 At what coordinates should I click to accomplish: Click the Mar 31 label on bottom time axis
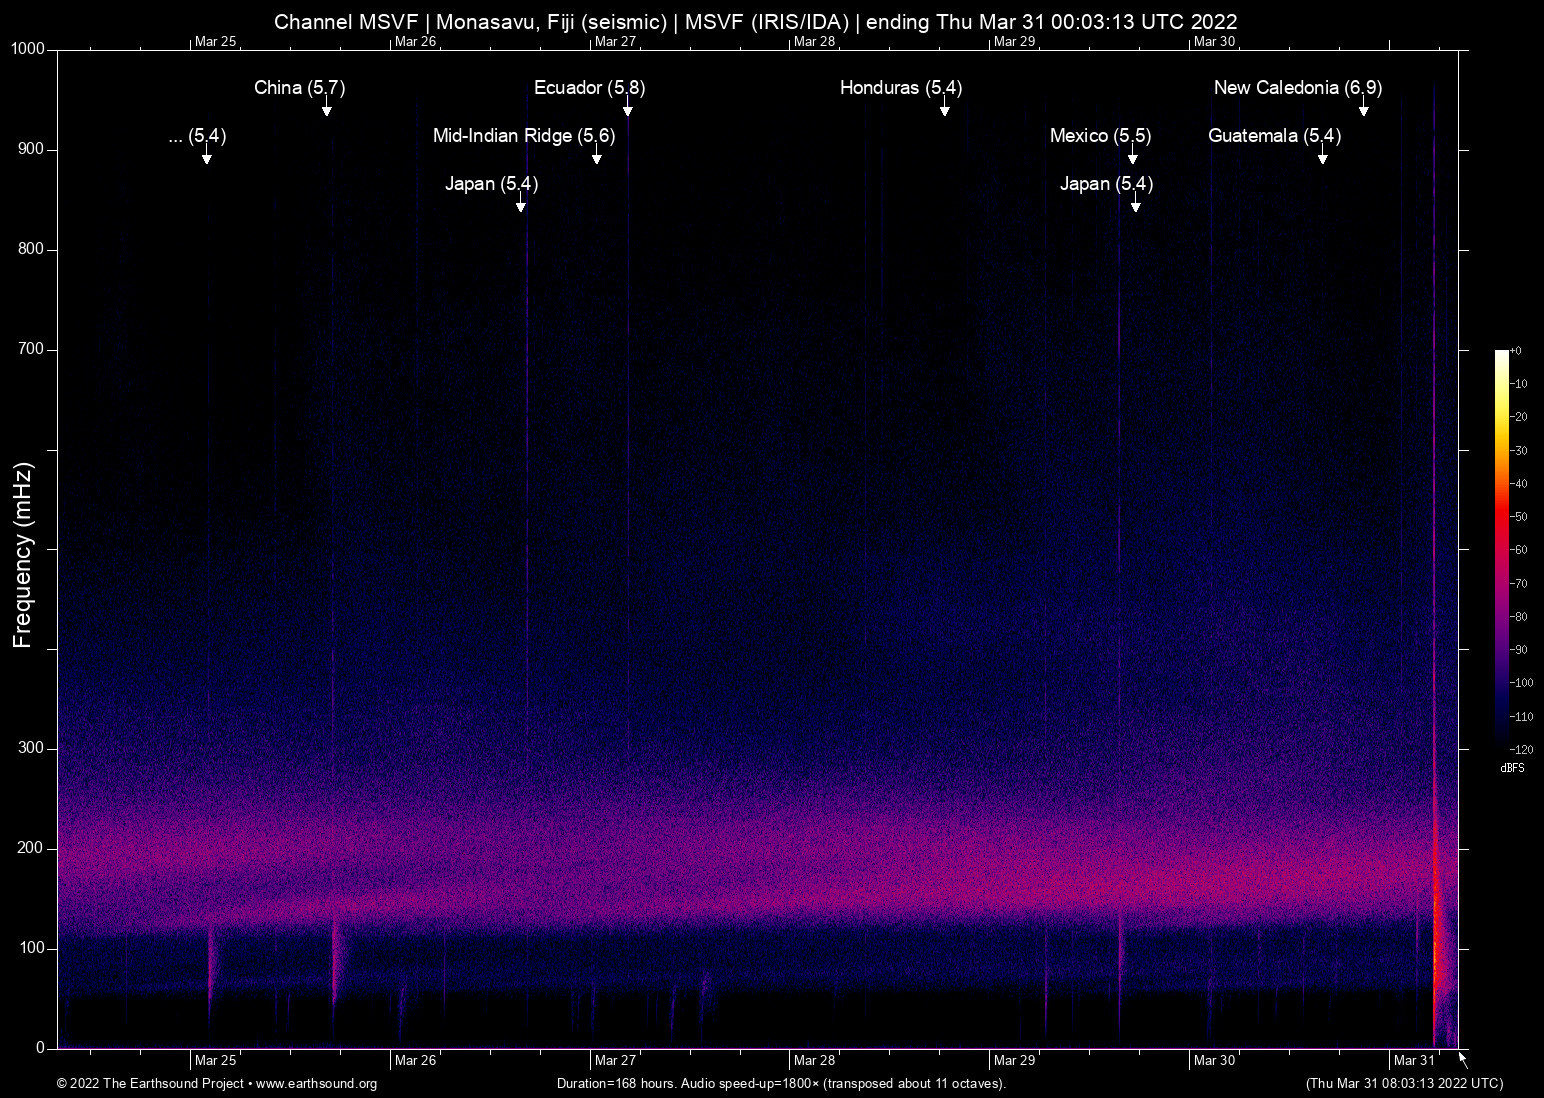(x=1414, y=1061)
